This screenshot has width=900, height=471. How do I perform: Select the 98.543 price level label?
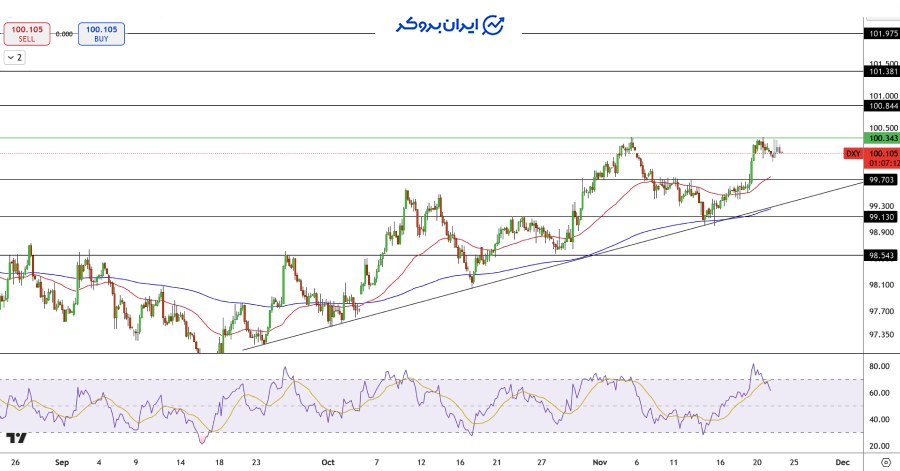point(882,255)
